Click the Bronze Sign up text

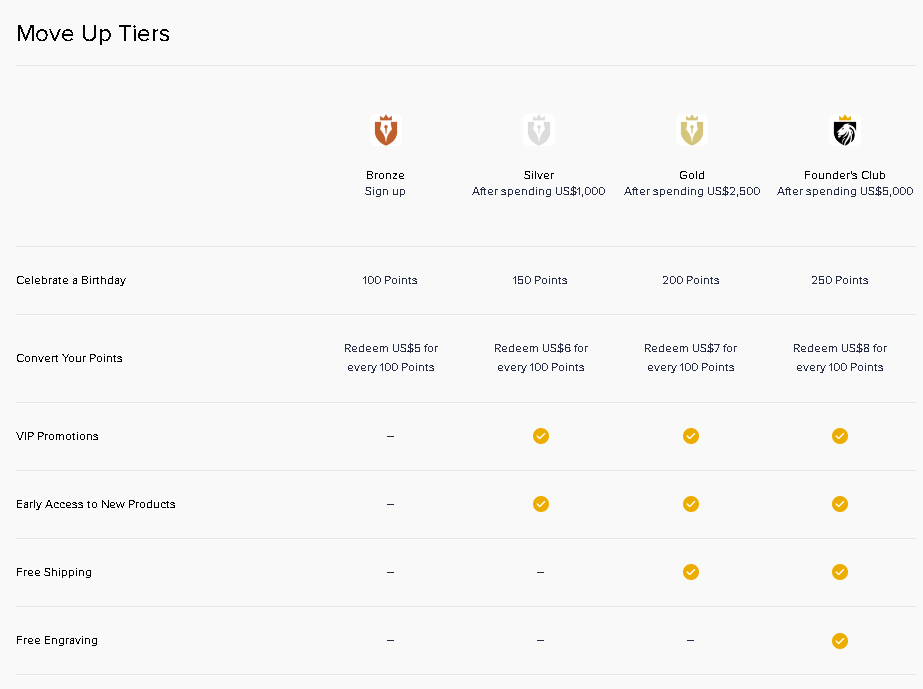[x=385, y=192]
